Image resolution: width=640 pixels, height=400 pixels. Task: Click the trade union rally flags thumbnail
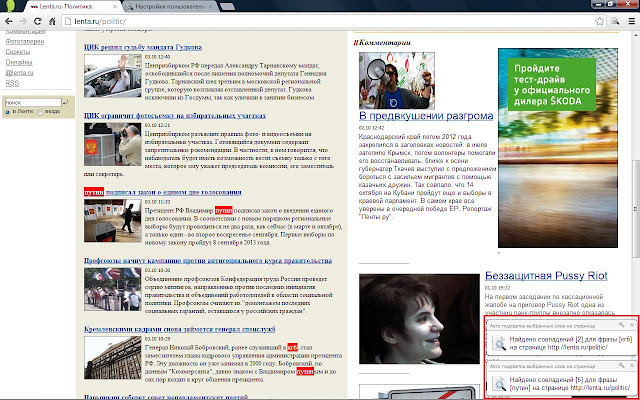[113, 289]
